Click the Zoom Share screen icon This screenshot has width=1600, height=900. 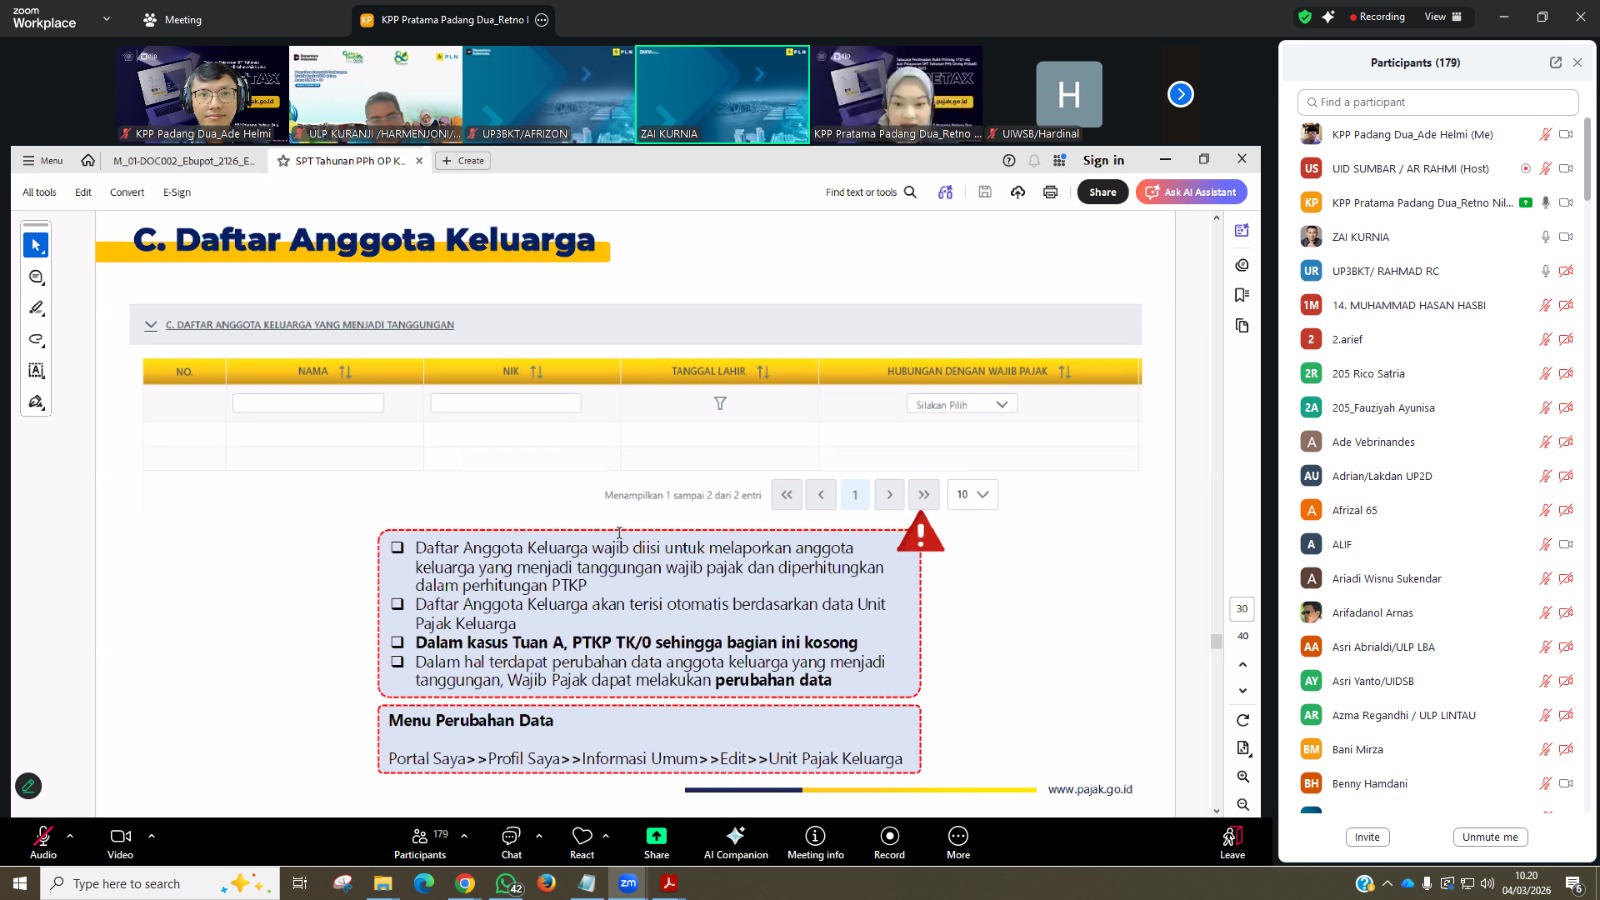point(656,837)
